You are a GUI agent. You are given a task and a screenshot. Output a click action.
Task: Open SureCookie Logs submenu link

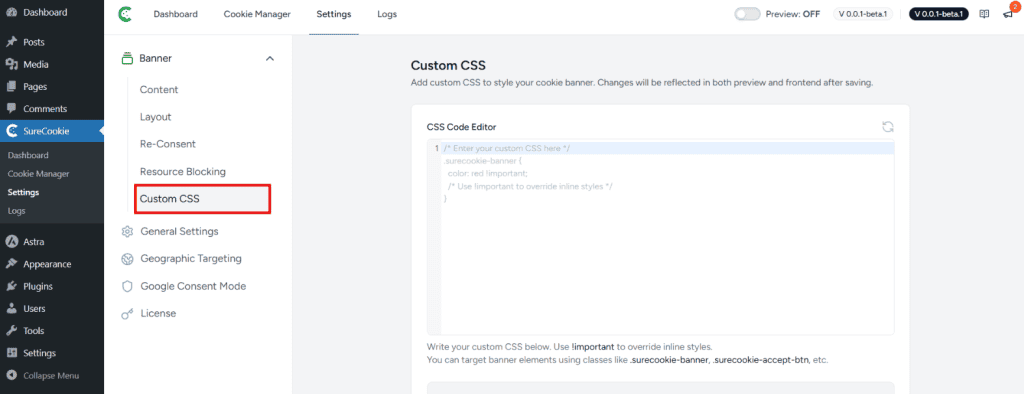16,211
